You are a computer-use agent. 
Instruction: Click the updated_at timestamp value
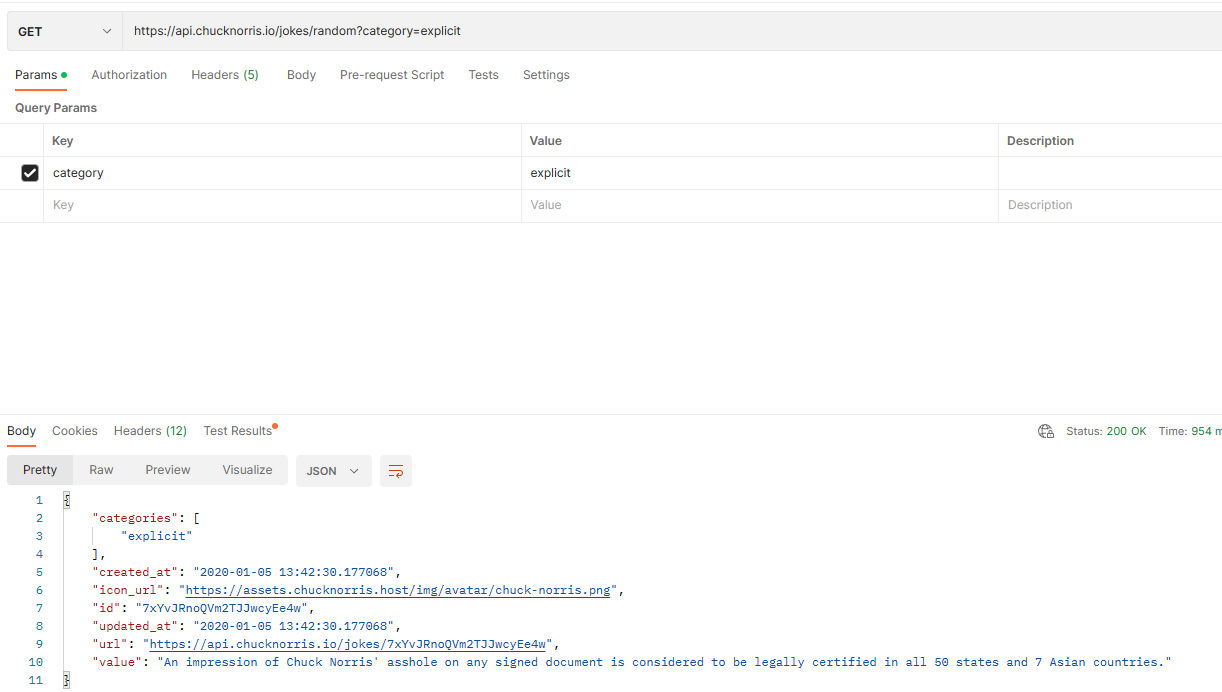click(296, 626)
